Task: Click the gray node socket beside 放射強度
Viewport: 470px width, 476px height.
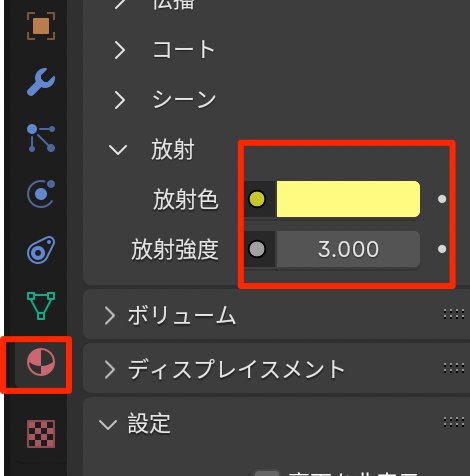Action: tap(257, 249)
